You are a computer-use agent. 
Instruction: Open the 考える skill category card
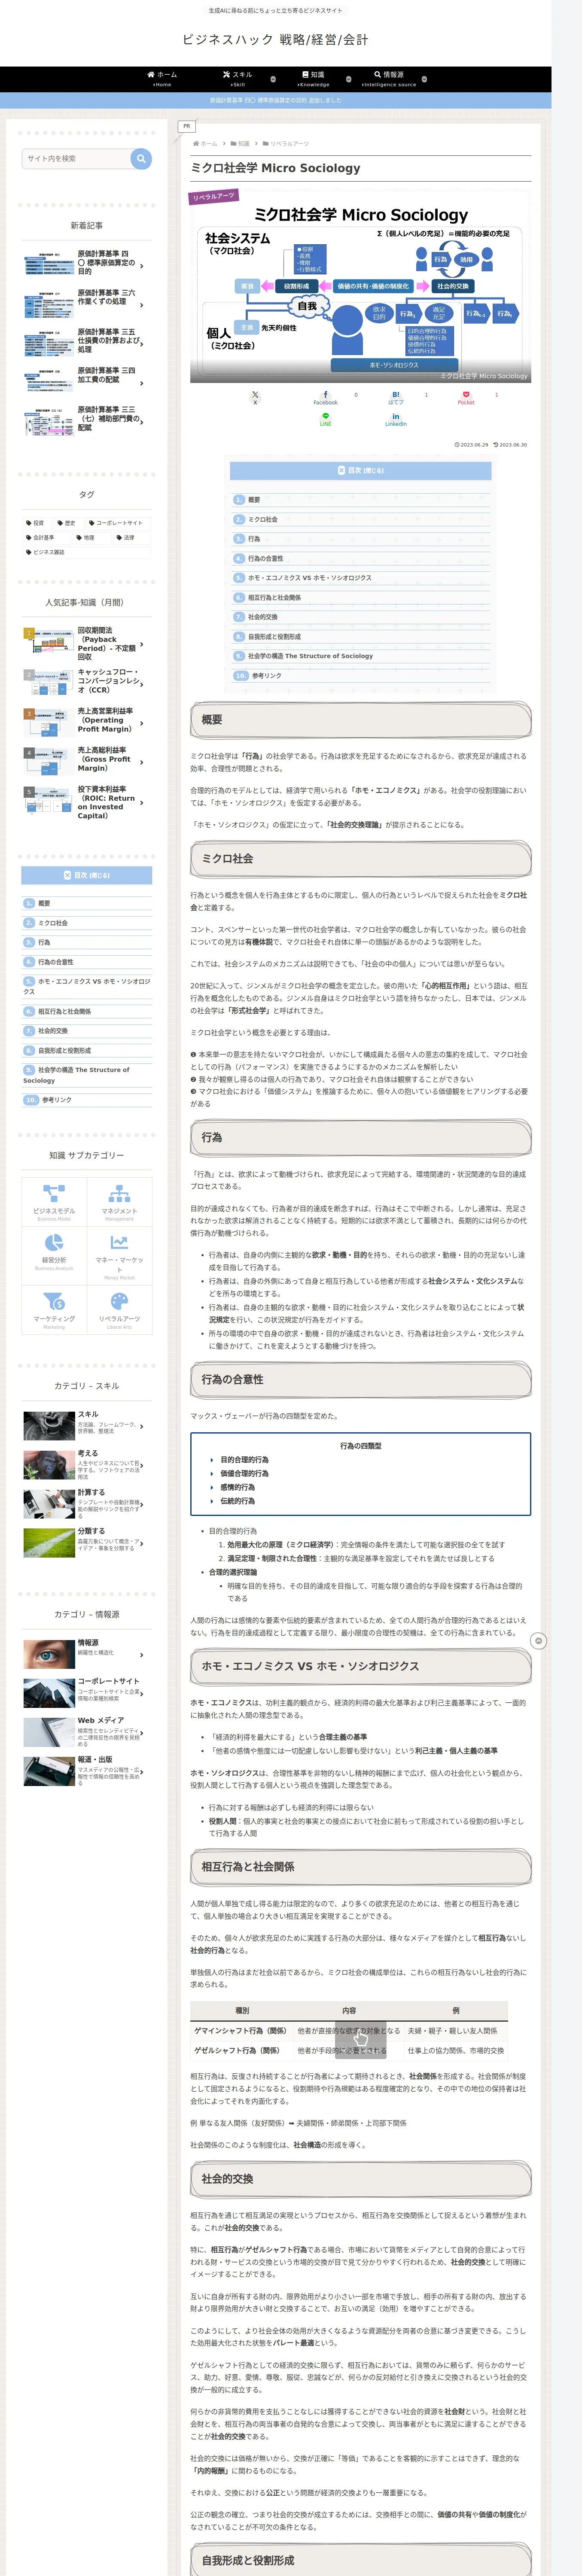[87, 1464]
